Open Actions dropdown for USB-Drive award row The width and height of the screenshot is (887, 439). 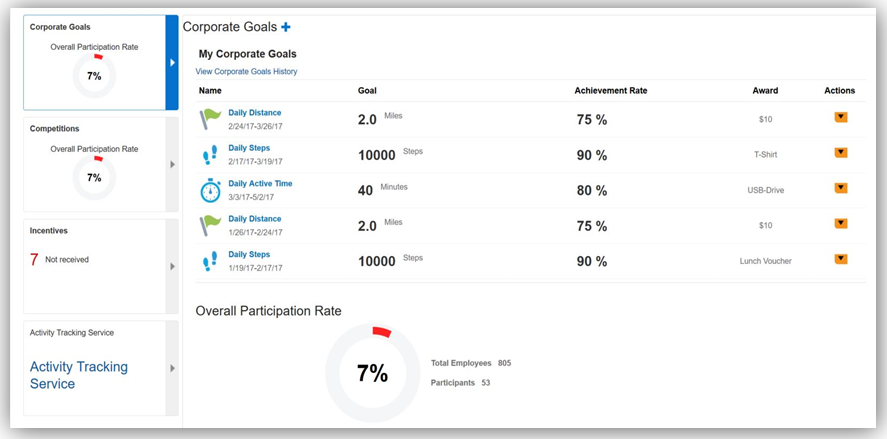pyautogui.click(x=840, y=188)
